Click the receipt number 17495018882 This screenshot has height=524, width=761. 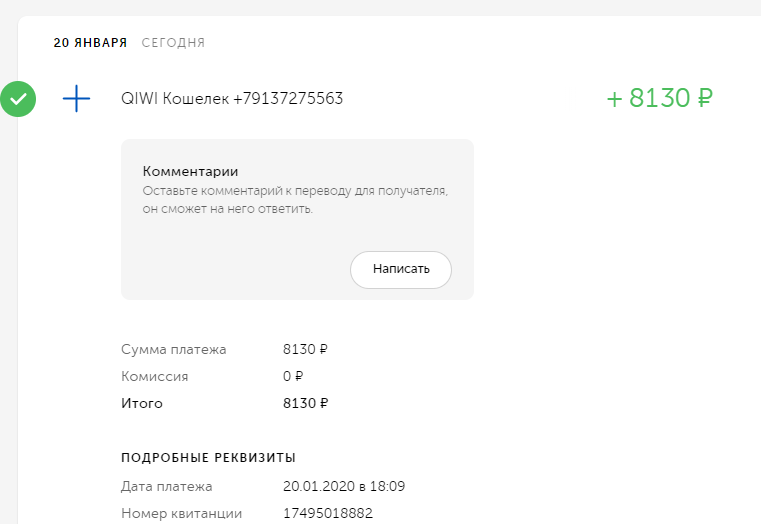click(x=328, y=514)
